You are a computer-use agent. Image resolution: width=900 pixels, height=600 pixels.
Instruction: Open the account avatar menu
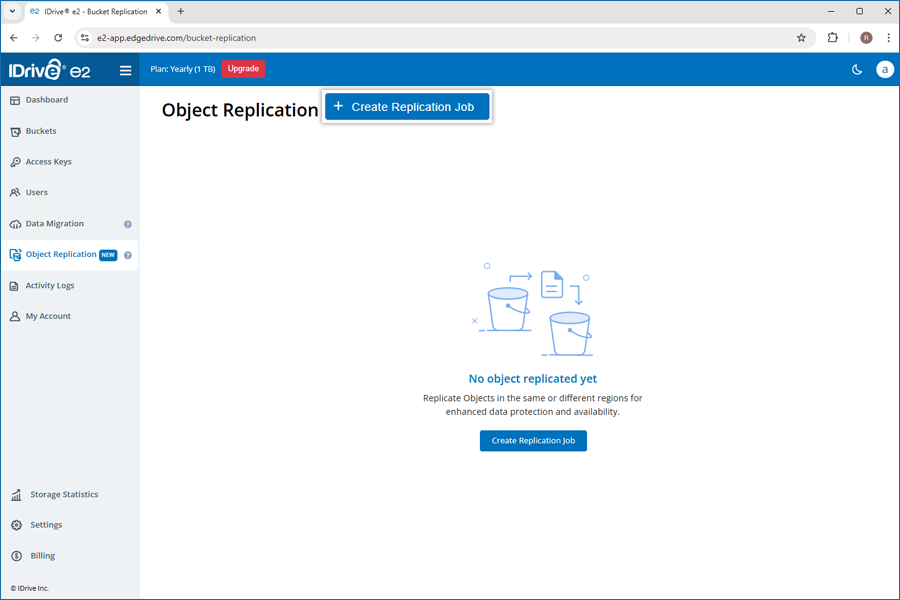(x=885, y=69)
